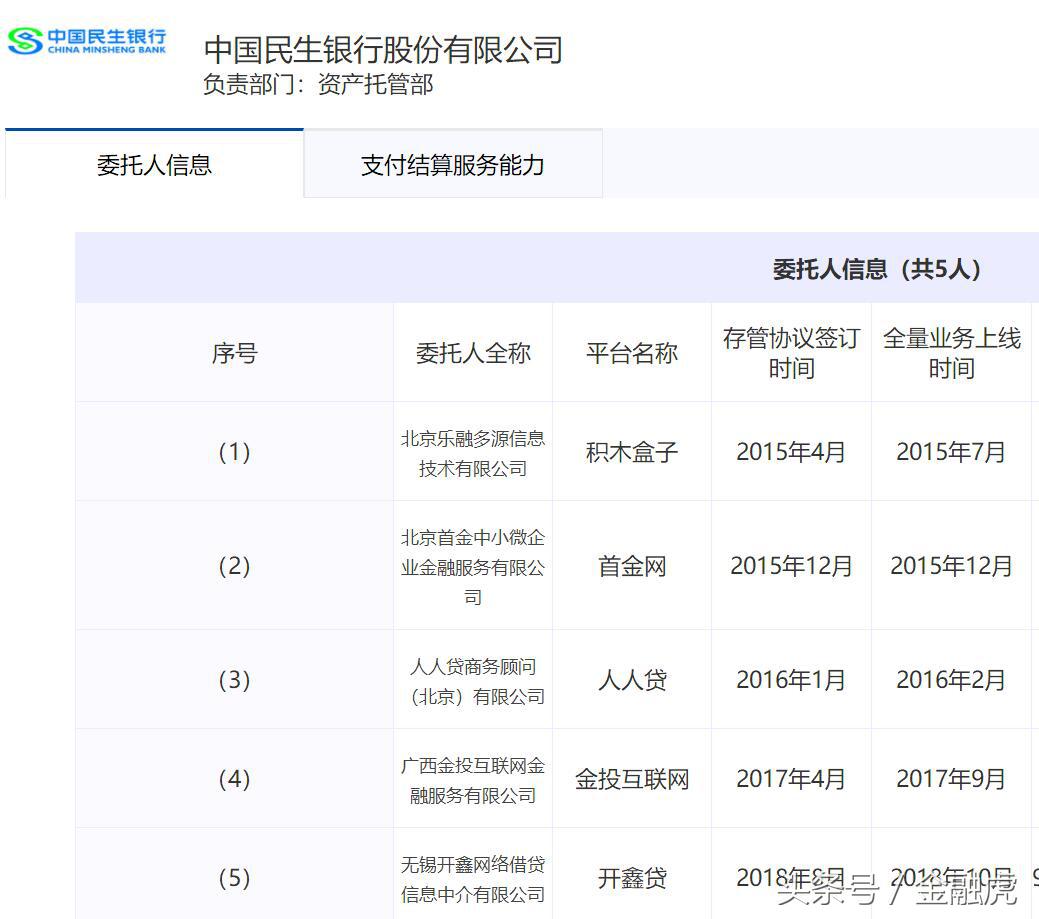Click the China Minsheng Bank logo
This screenshot has width=1039, height=919.
click(87, 41)
